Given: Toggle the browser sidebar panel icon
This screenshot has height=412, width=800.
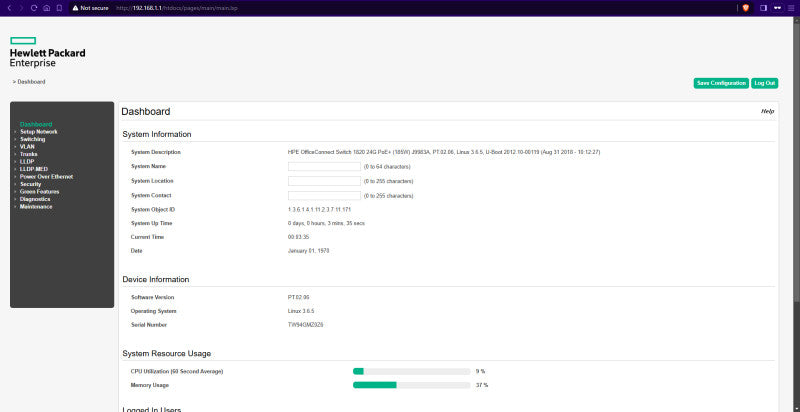Looking at the screenshot, I should pos(763,8).
